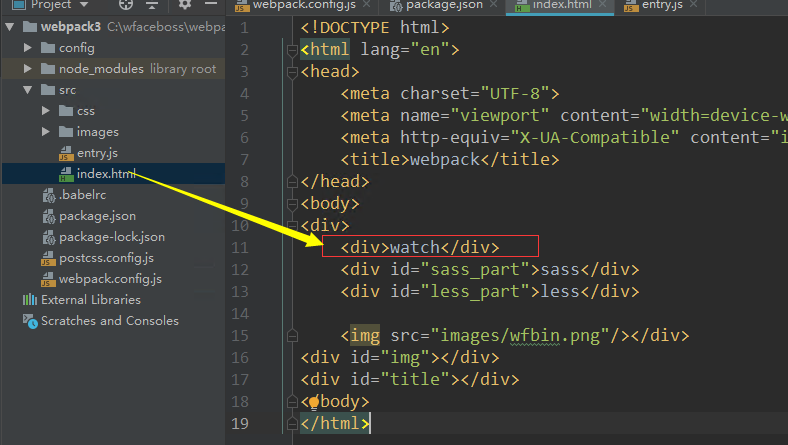Click the intention lightbulb on line 18
Screen dimensions: 788x445
click(314, 402)
